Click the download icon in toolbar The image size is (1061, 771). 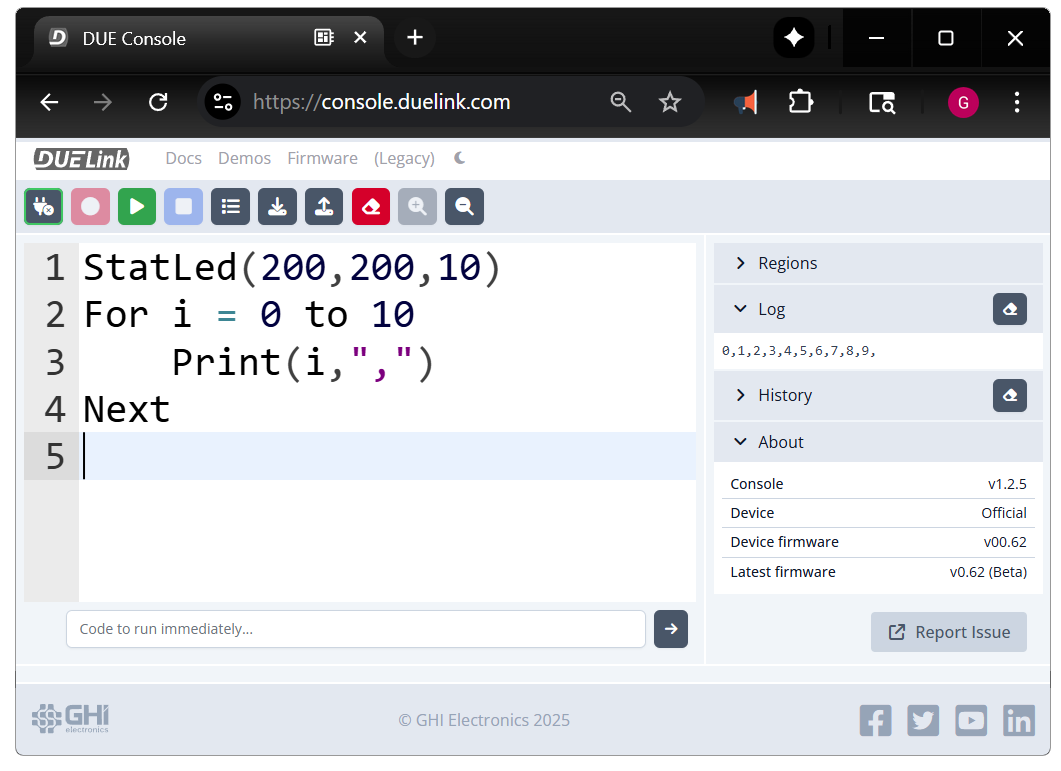click(x=277, y=206)
